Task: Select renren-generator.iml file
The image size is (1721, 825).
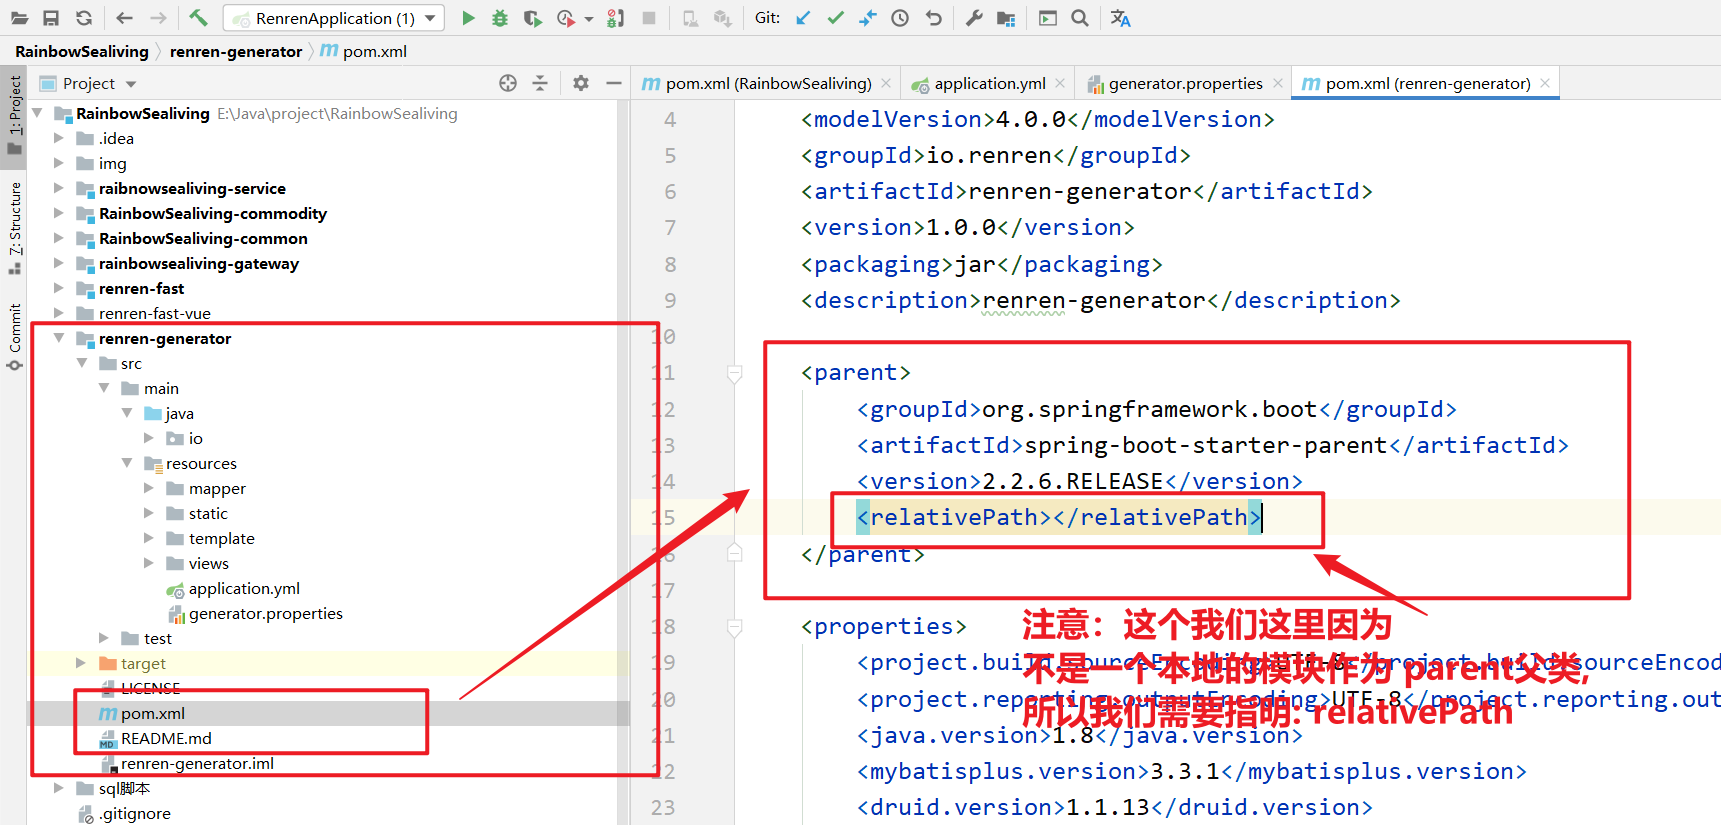Action: pyautogui.click(x=197, y=763)
